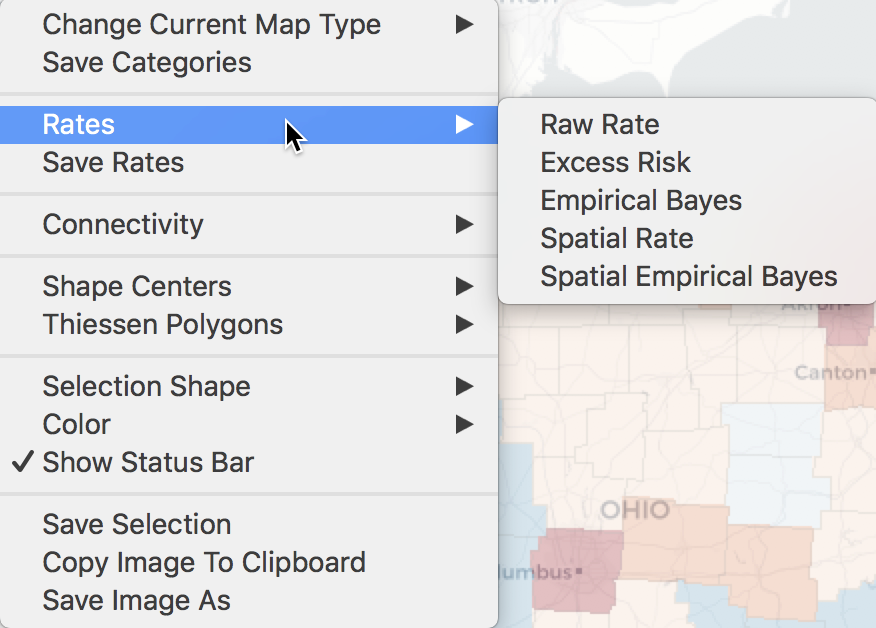Choose Empirical Bayes rate option
The height and width of the screenshot is (628, 876).
(687, 201)
